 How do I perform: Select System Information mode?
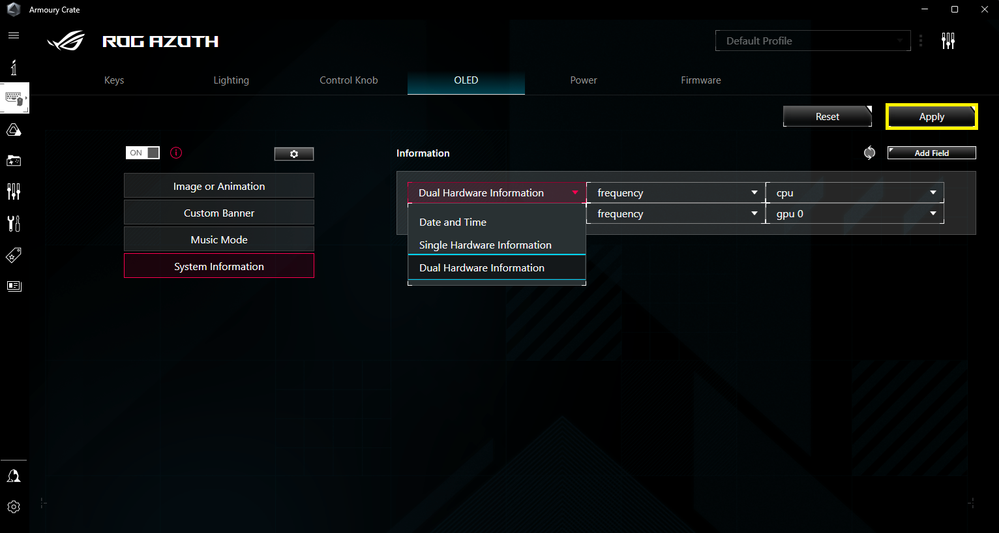[219, 267]
